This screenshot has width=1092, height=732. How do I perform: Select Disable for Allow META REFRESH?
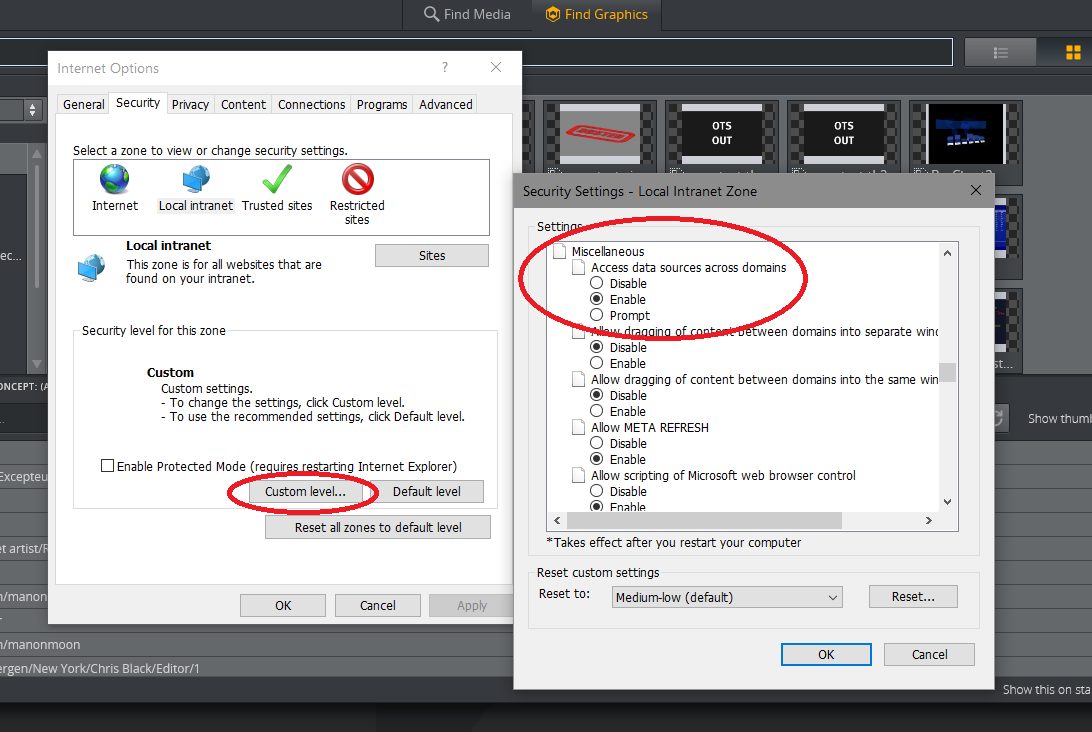[x=597, y=443]
